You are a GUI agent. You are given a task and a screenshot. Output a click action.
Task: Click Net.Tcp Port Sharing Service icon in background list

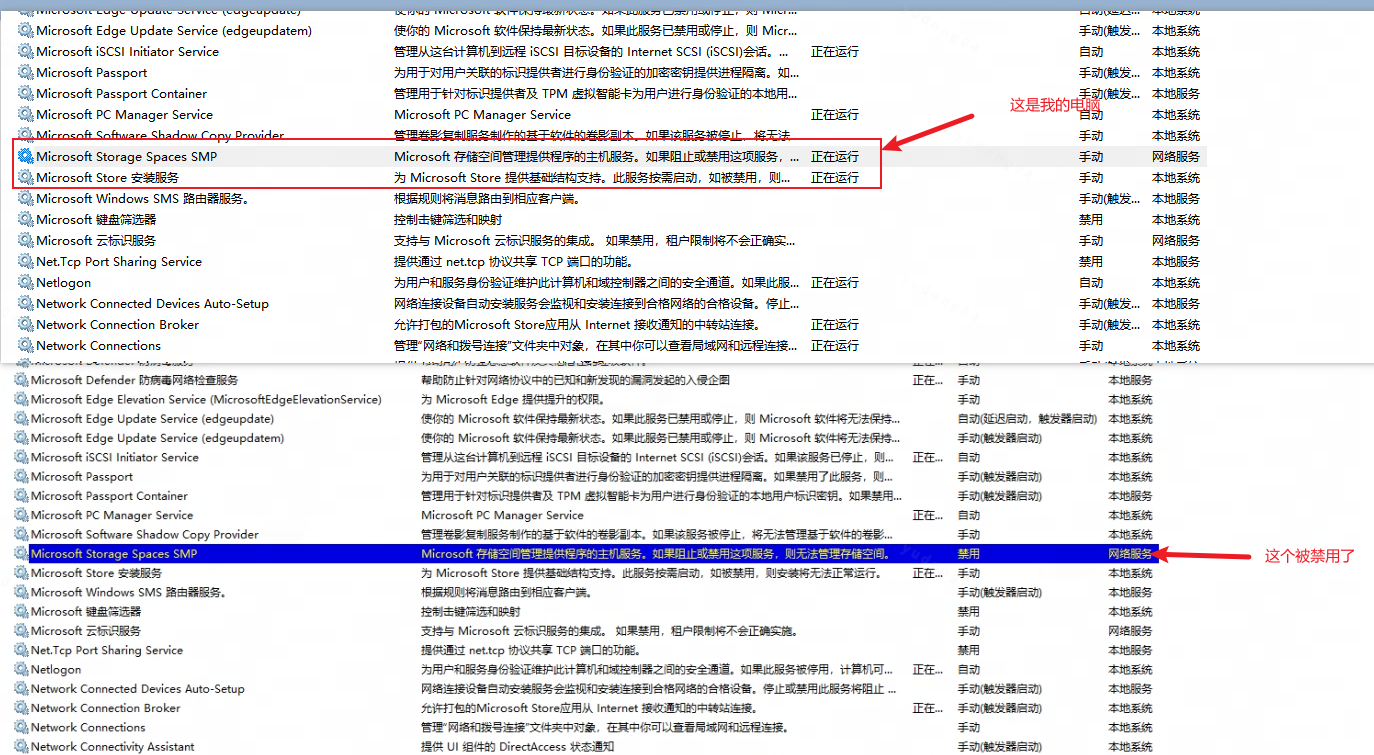coord(22,650)
